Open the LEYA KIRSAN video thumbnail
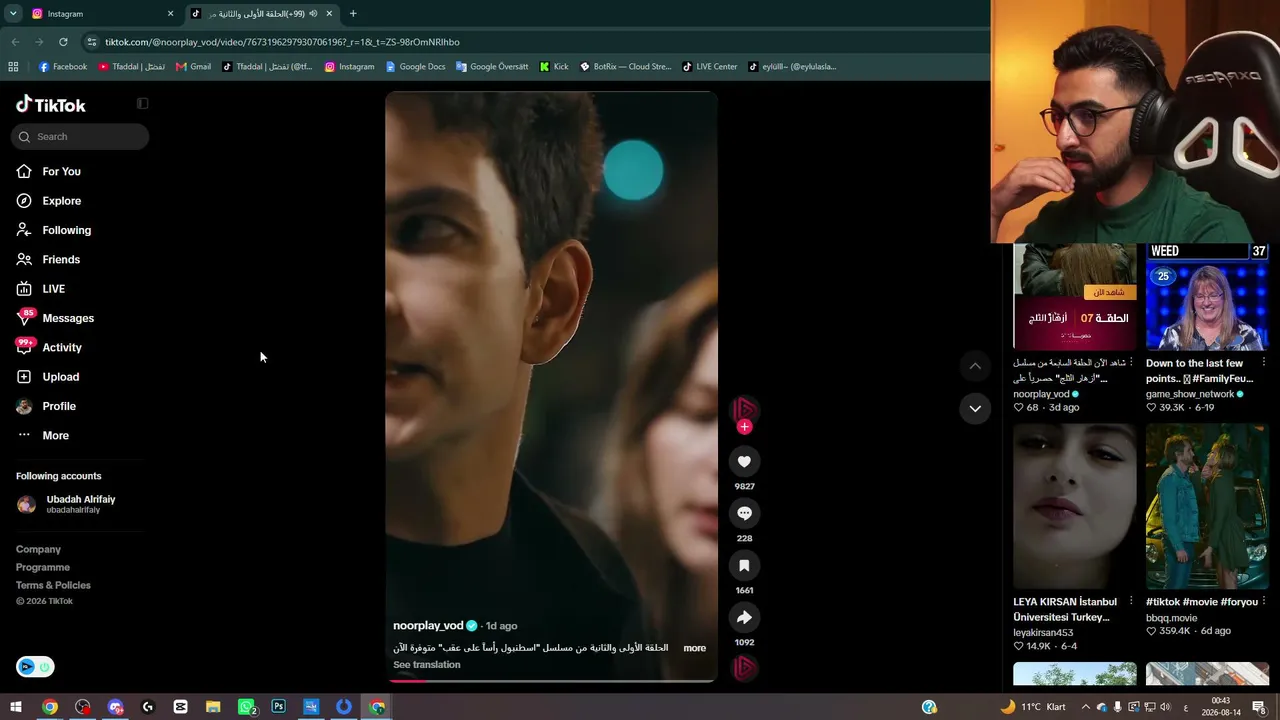 tap(1075, 506)
